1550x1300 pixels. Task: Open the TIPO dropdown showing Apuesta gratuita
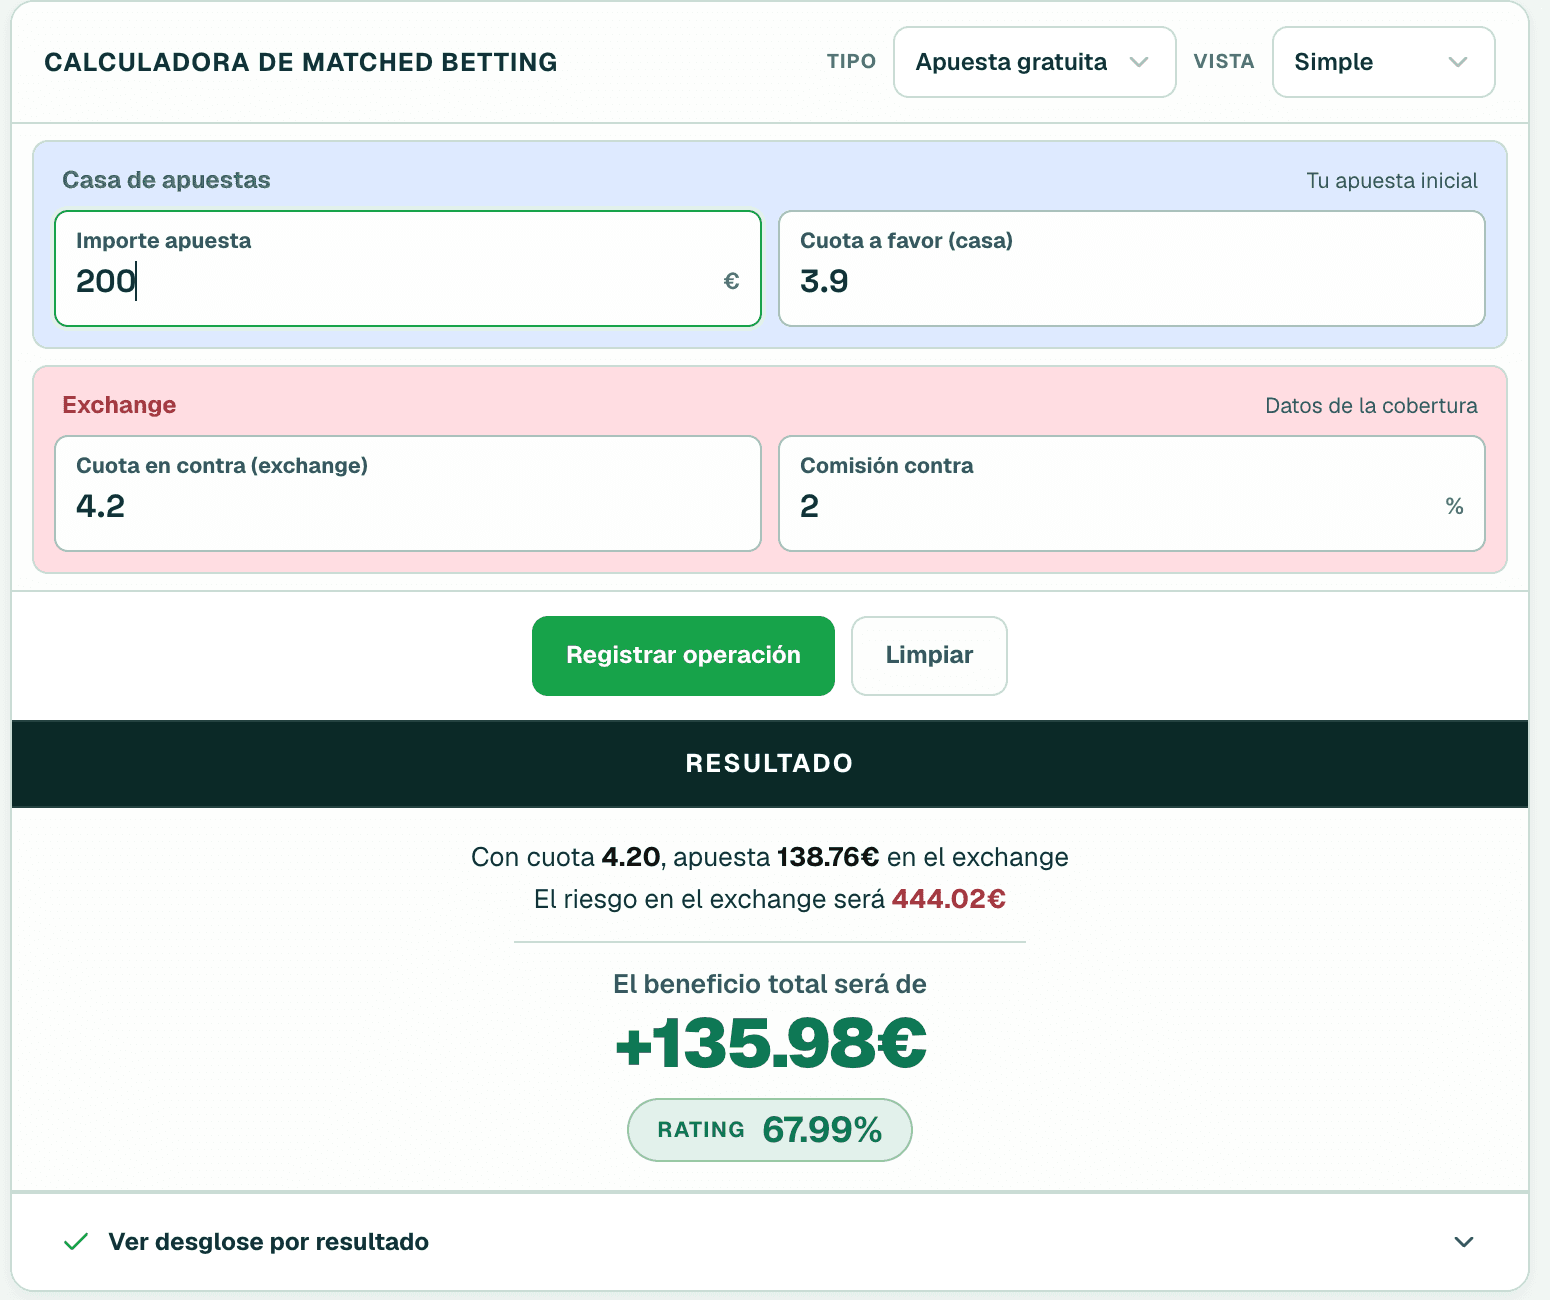click(x=1034, y=62)
